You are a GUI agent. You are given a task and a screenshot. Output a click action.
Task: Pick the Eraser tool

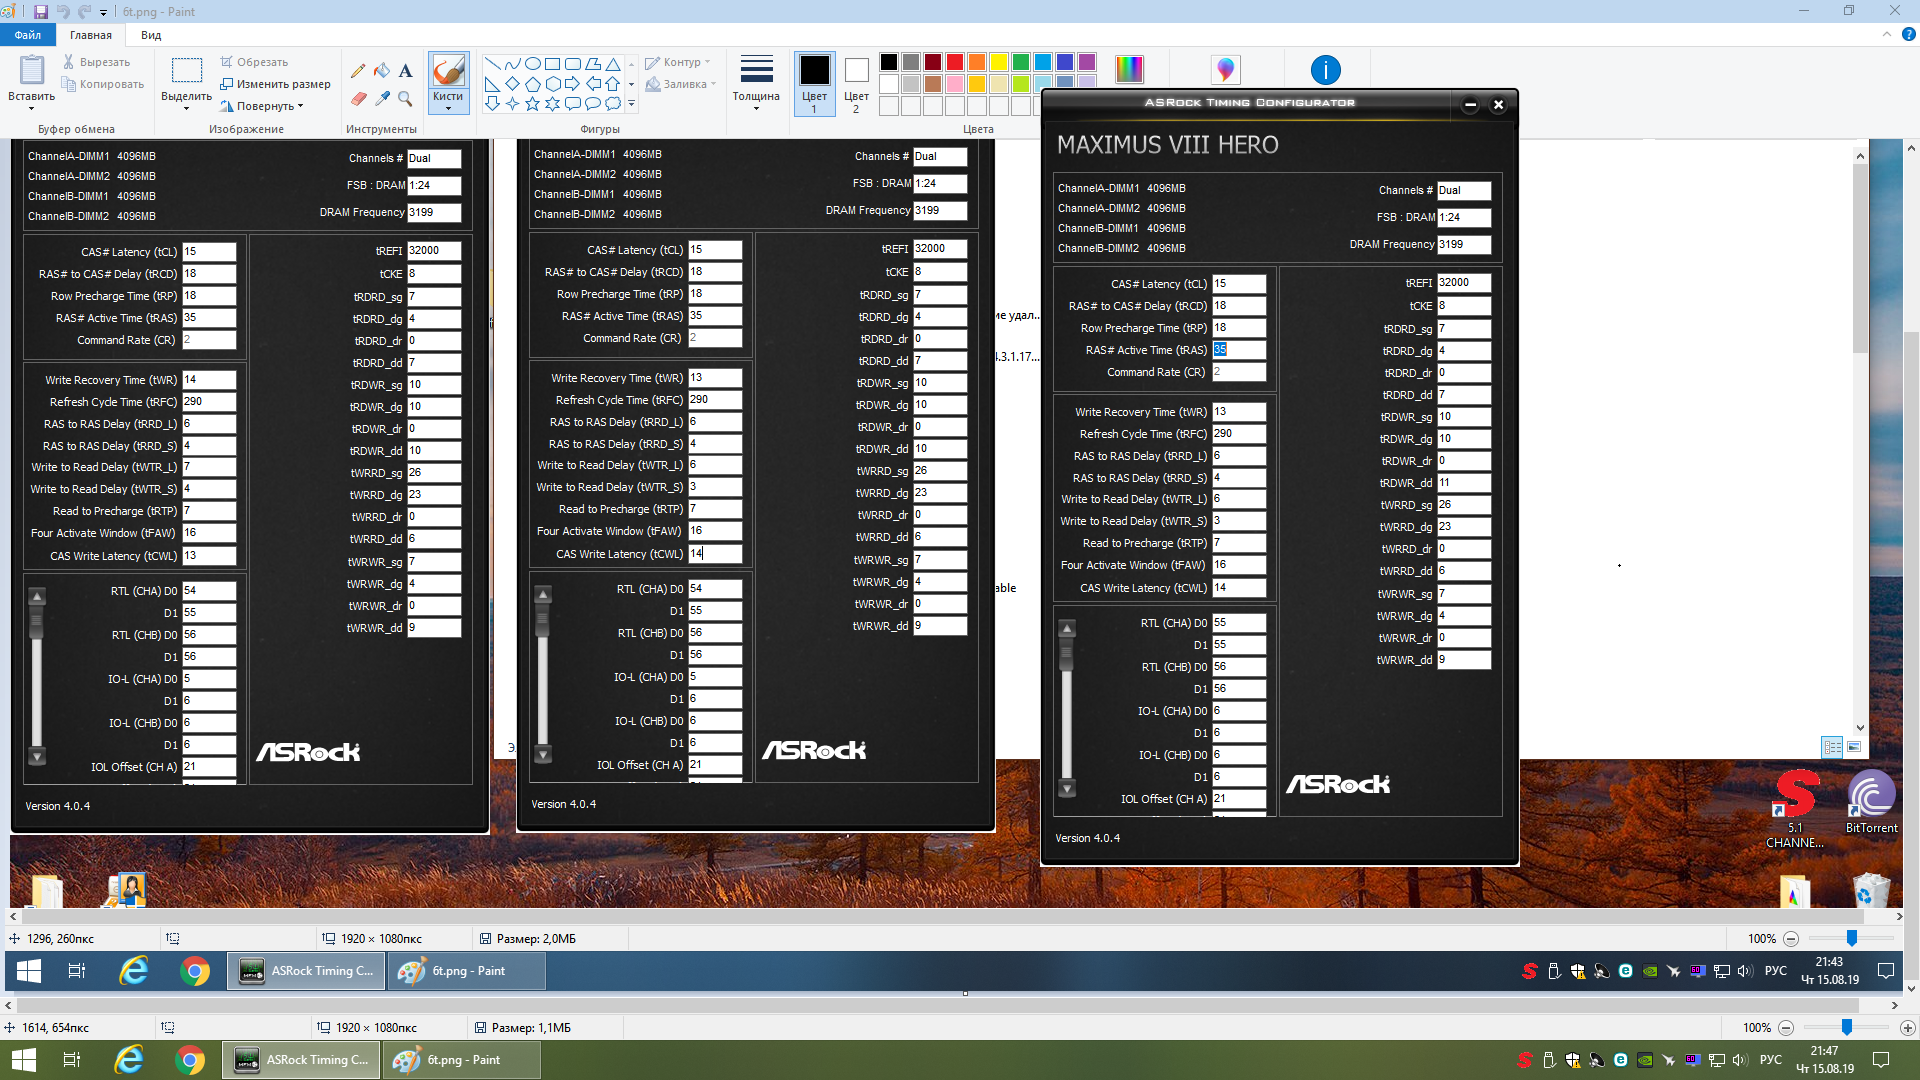358,98
